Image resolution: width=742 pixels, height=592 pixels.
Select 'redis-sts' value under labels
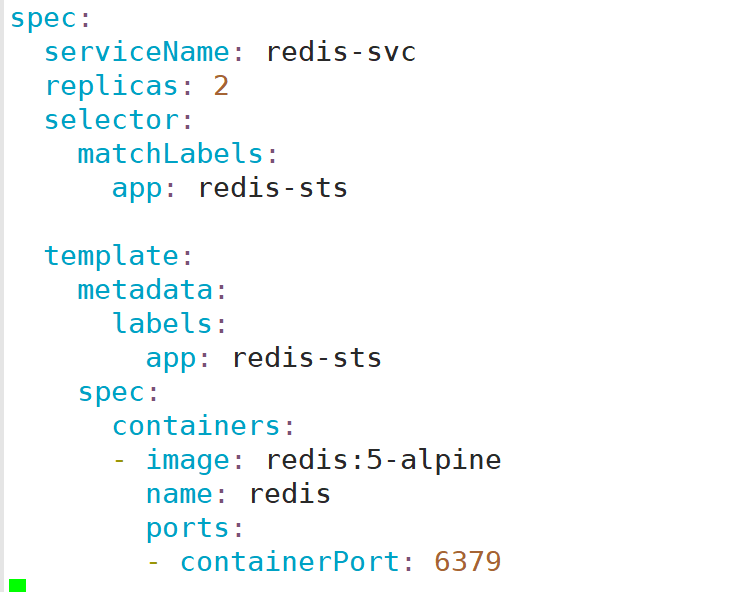pyautogui.click(x=307, y=358)
